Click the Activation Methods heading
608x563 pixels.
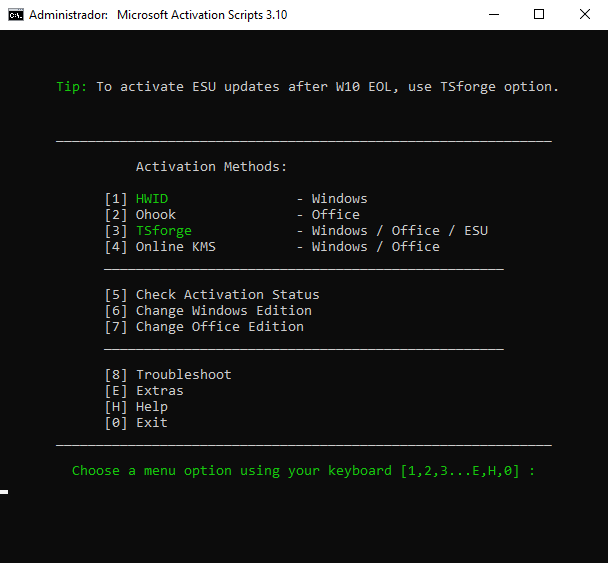tap(211, 167)
